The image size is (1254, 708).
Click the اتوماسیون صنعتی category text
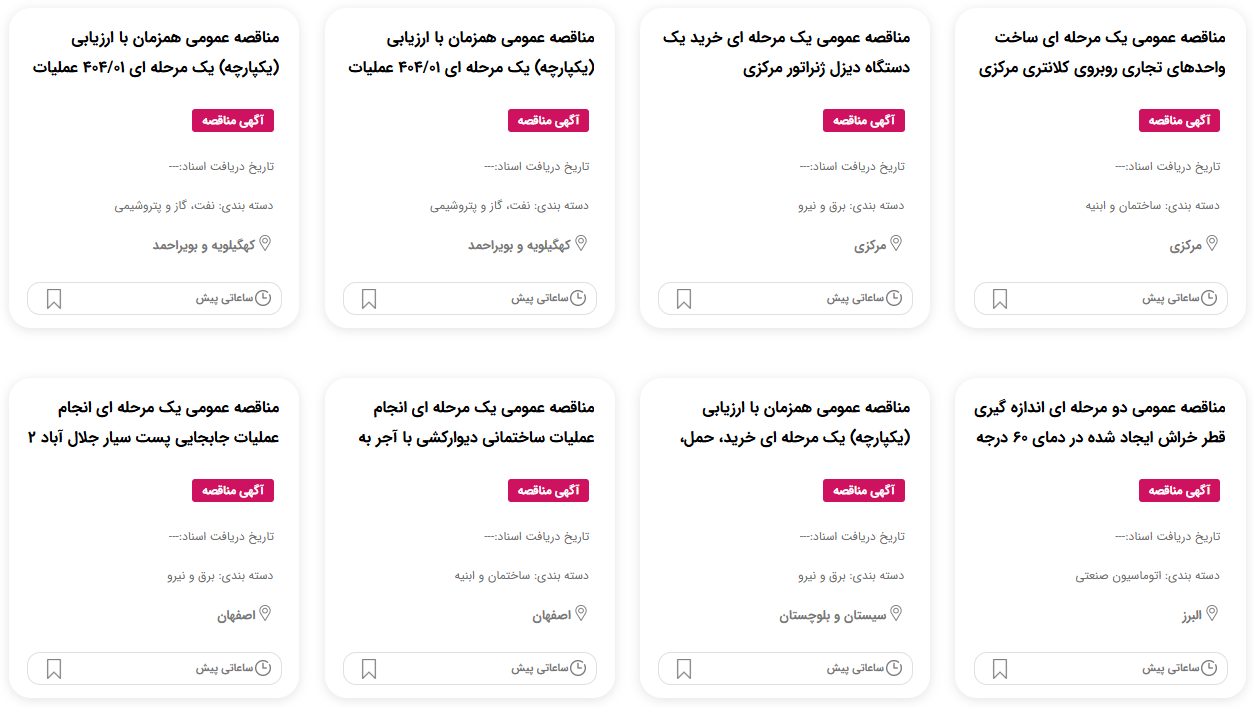tap(1118, 576)
